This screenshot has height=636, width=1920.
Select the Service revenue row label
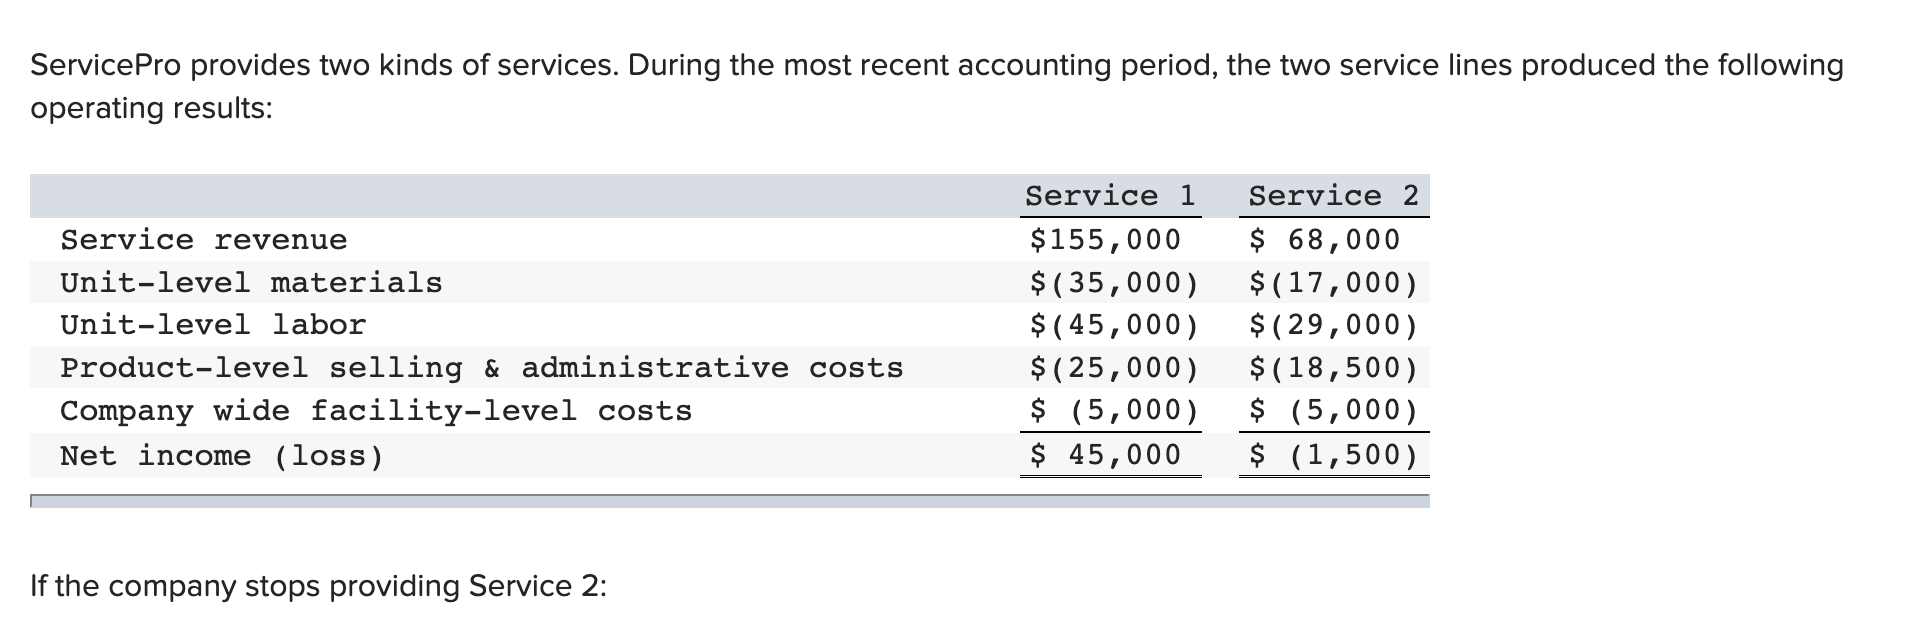[x=204, y=240]
